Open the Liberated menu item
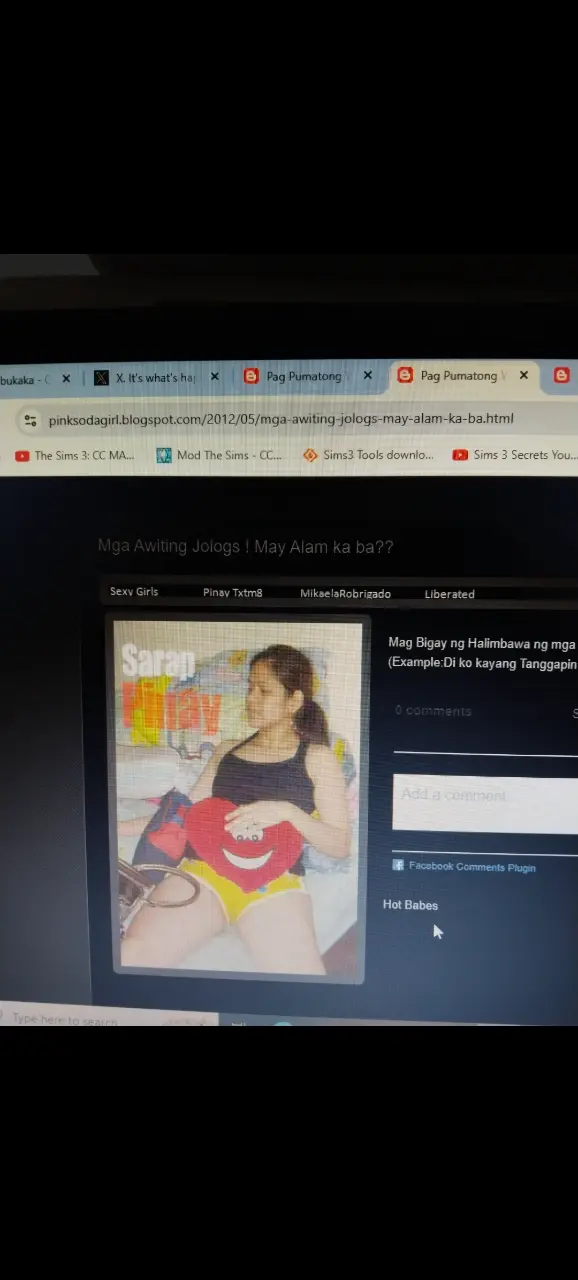Image resolution: width=578 pixels, height=1280 pixels. pos(449,594)
